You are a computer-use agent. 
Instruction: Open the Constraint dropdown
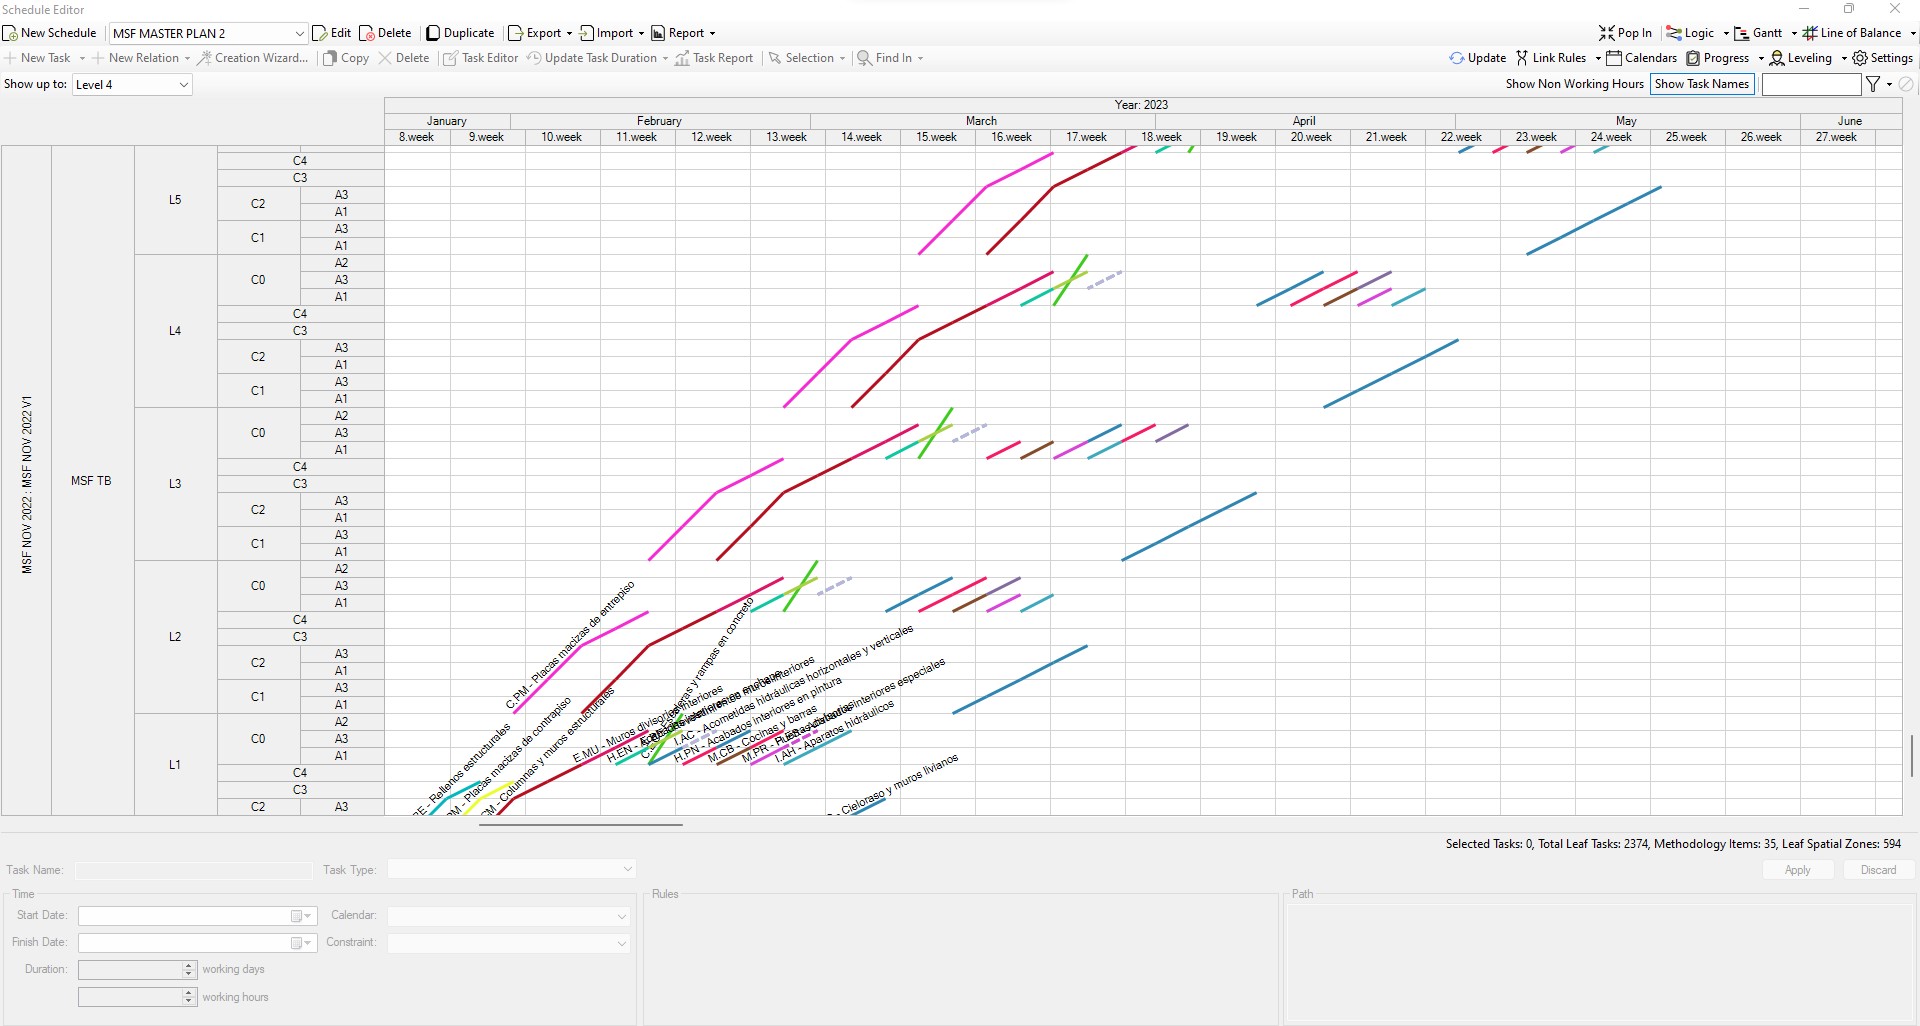point(509,943)
